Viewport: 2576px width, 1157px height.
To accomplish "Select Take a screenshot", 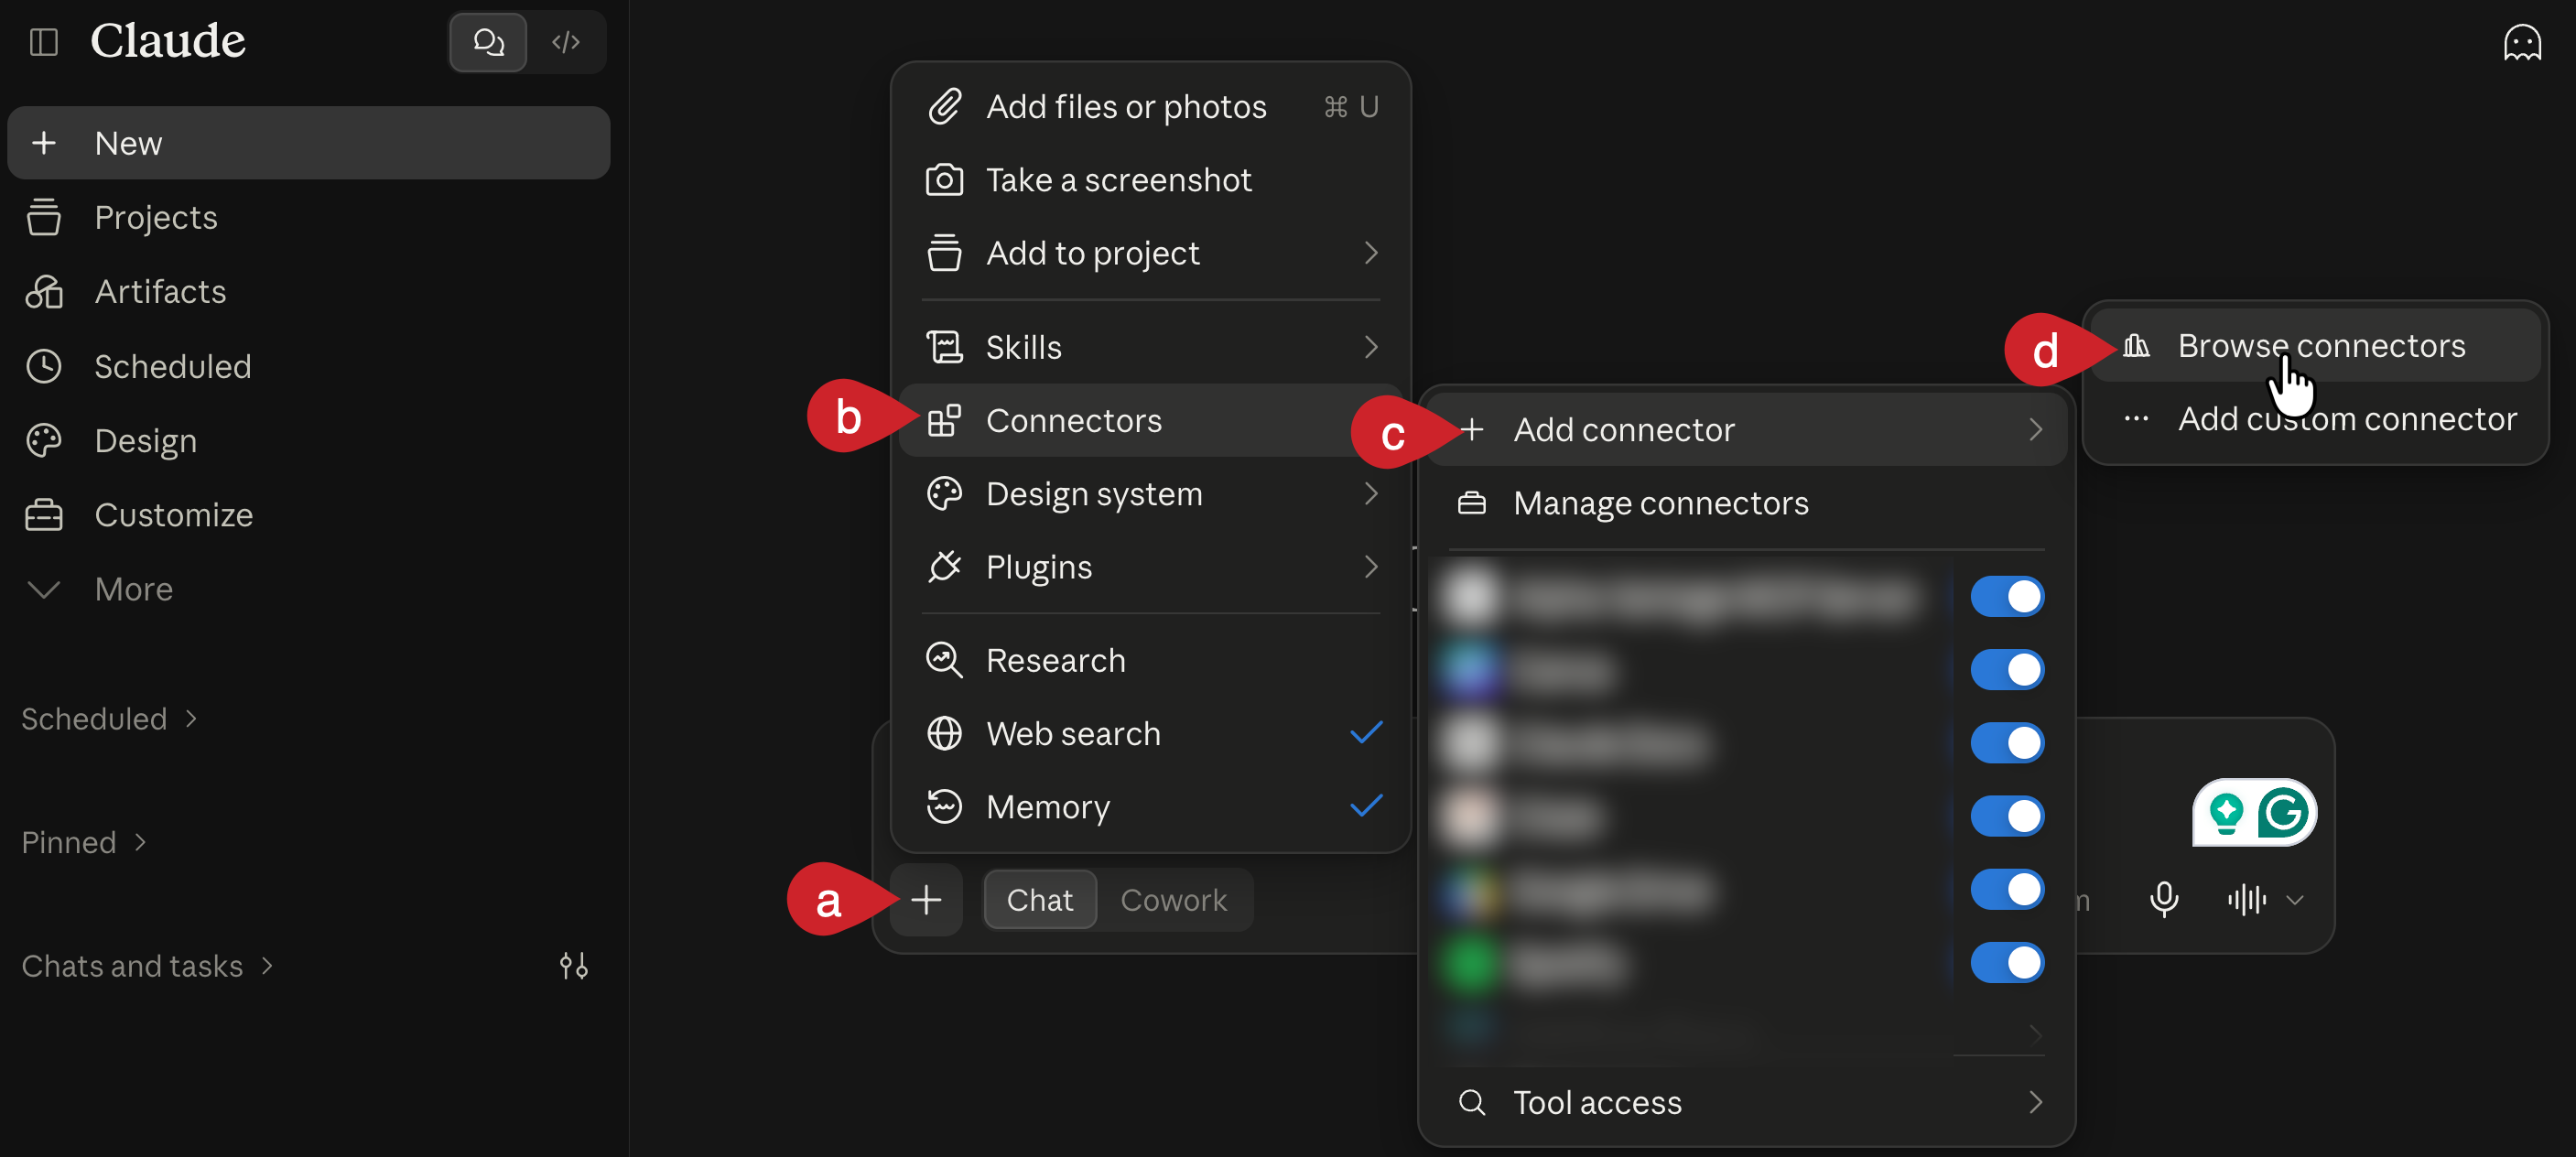I will coord(1150,180).
